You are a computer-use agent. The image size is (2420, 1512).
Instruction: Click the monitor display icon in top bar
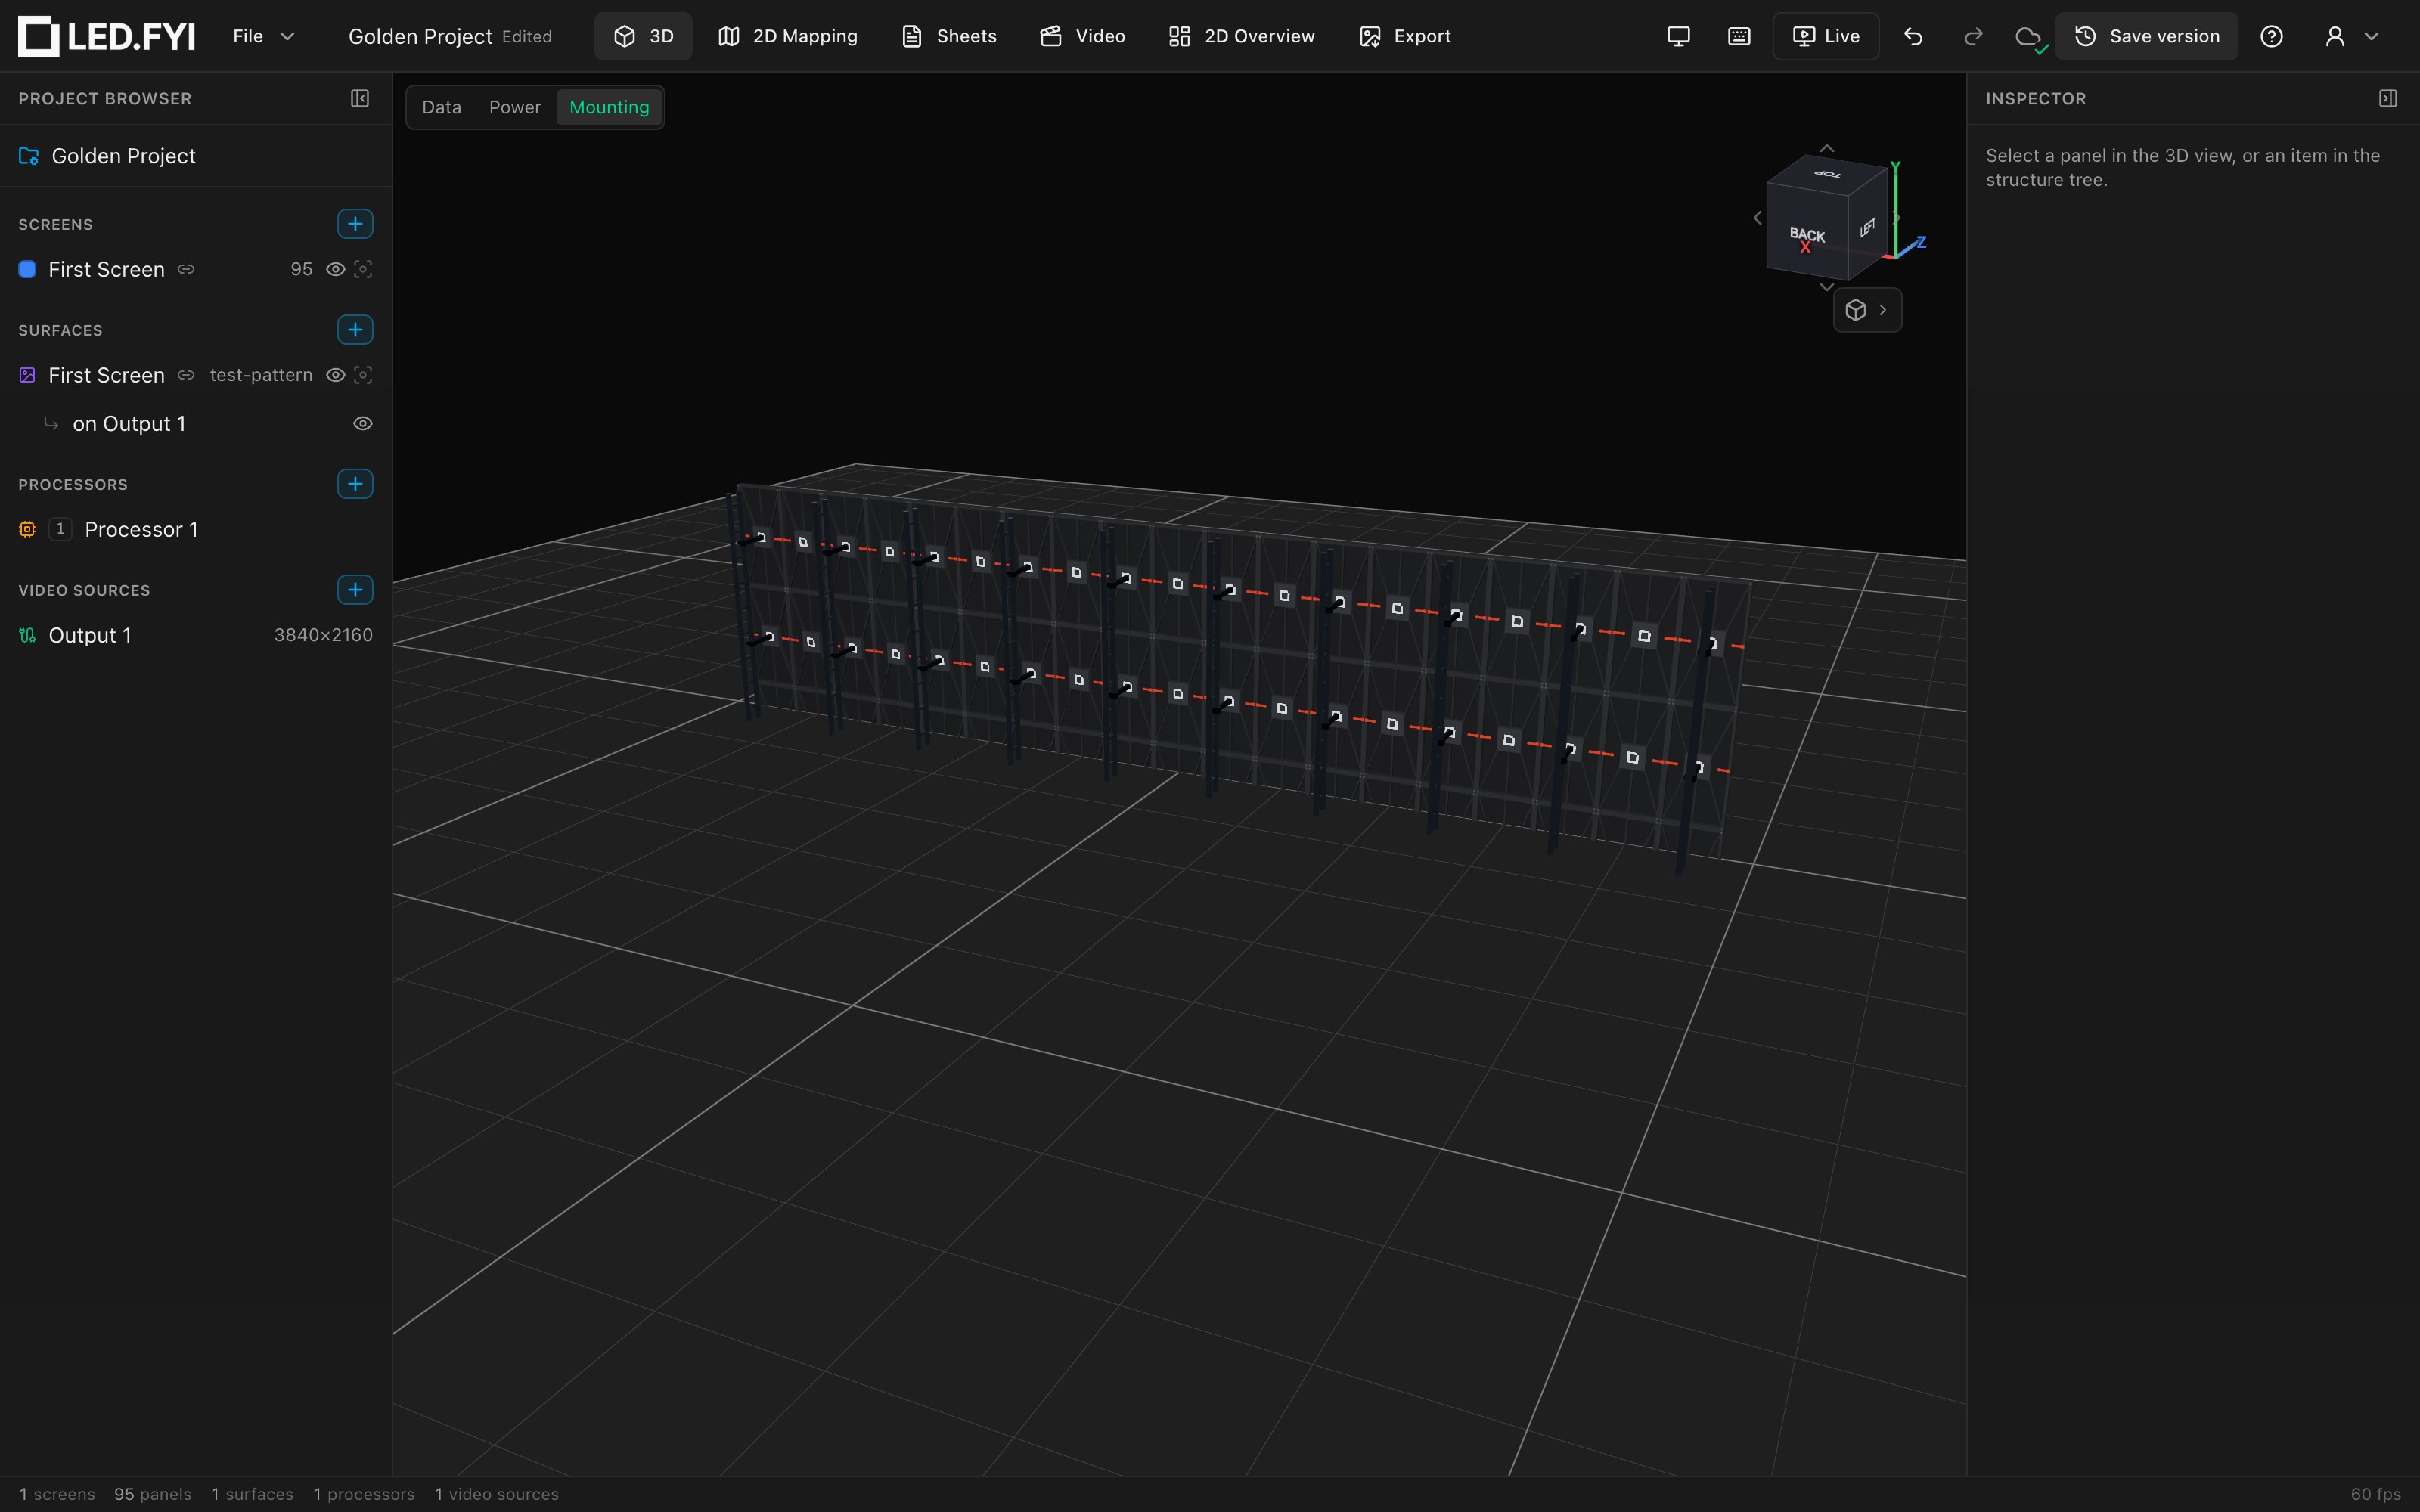click(x=1679, y=36)
